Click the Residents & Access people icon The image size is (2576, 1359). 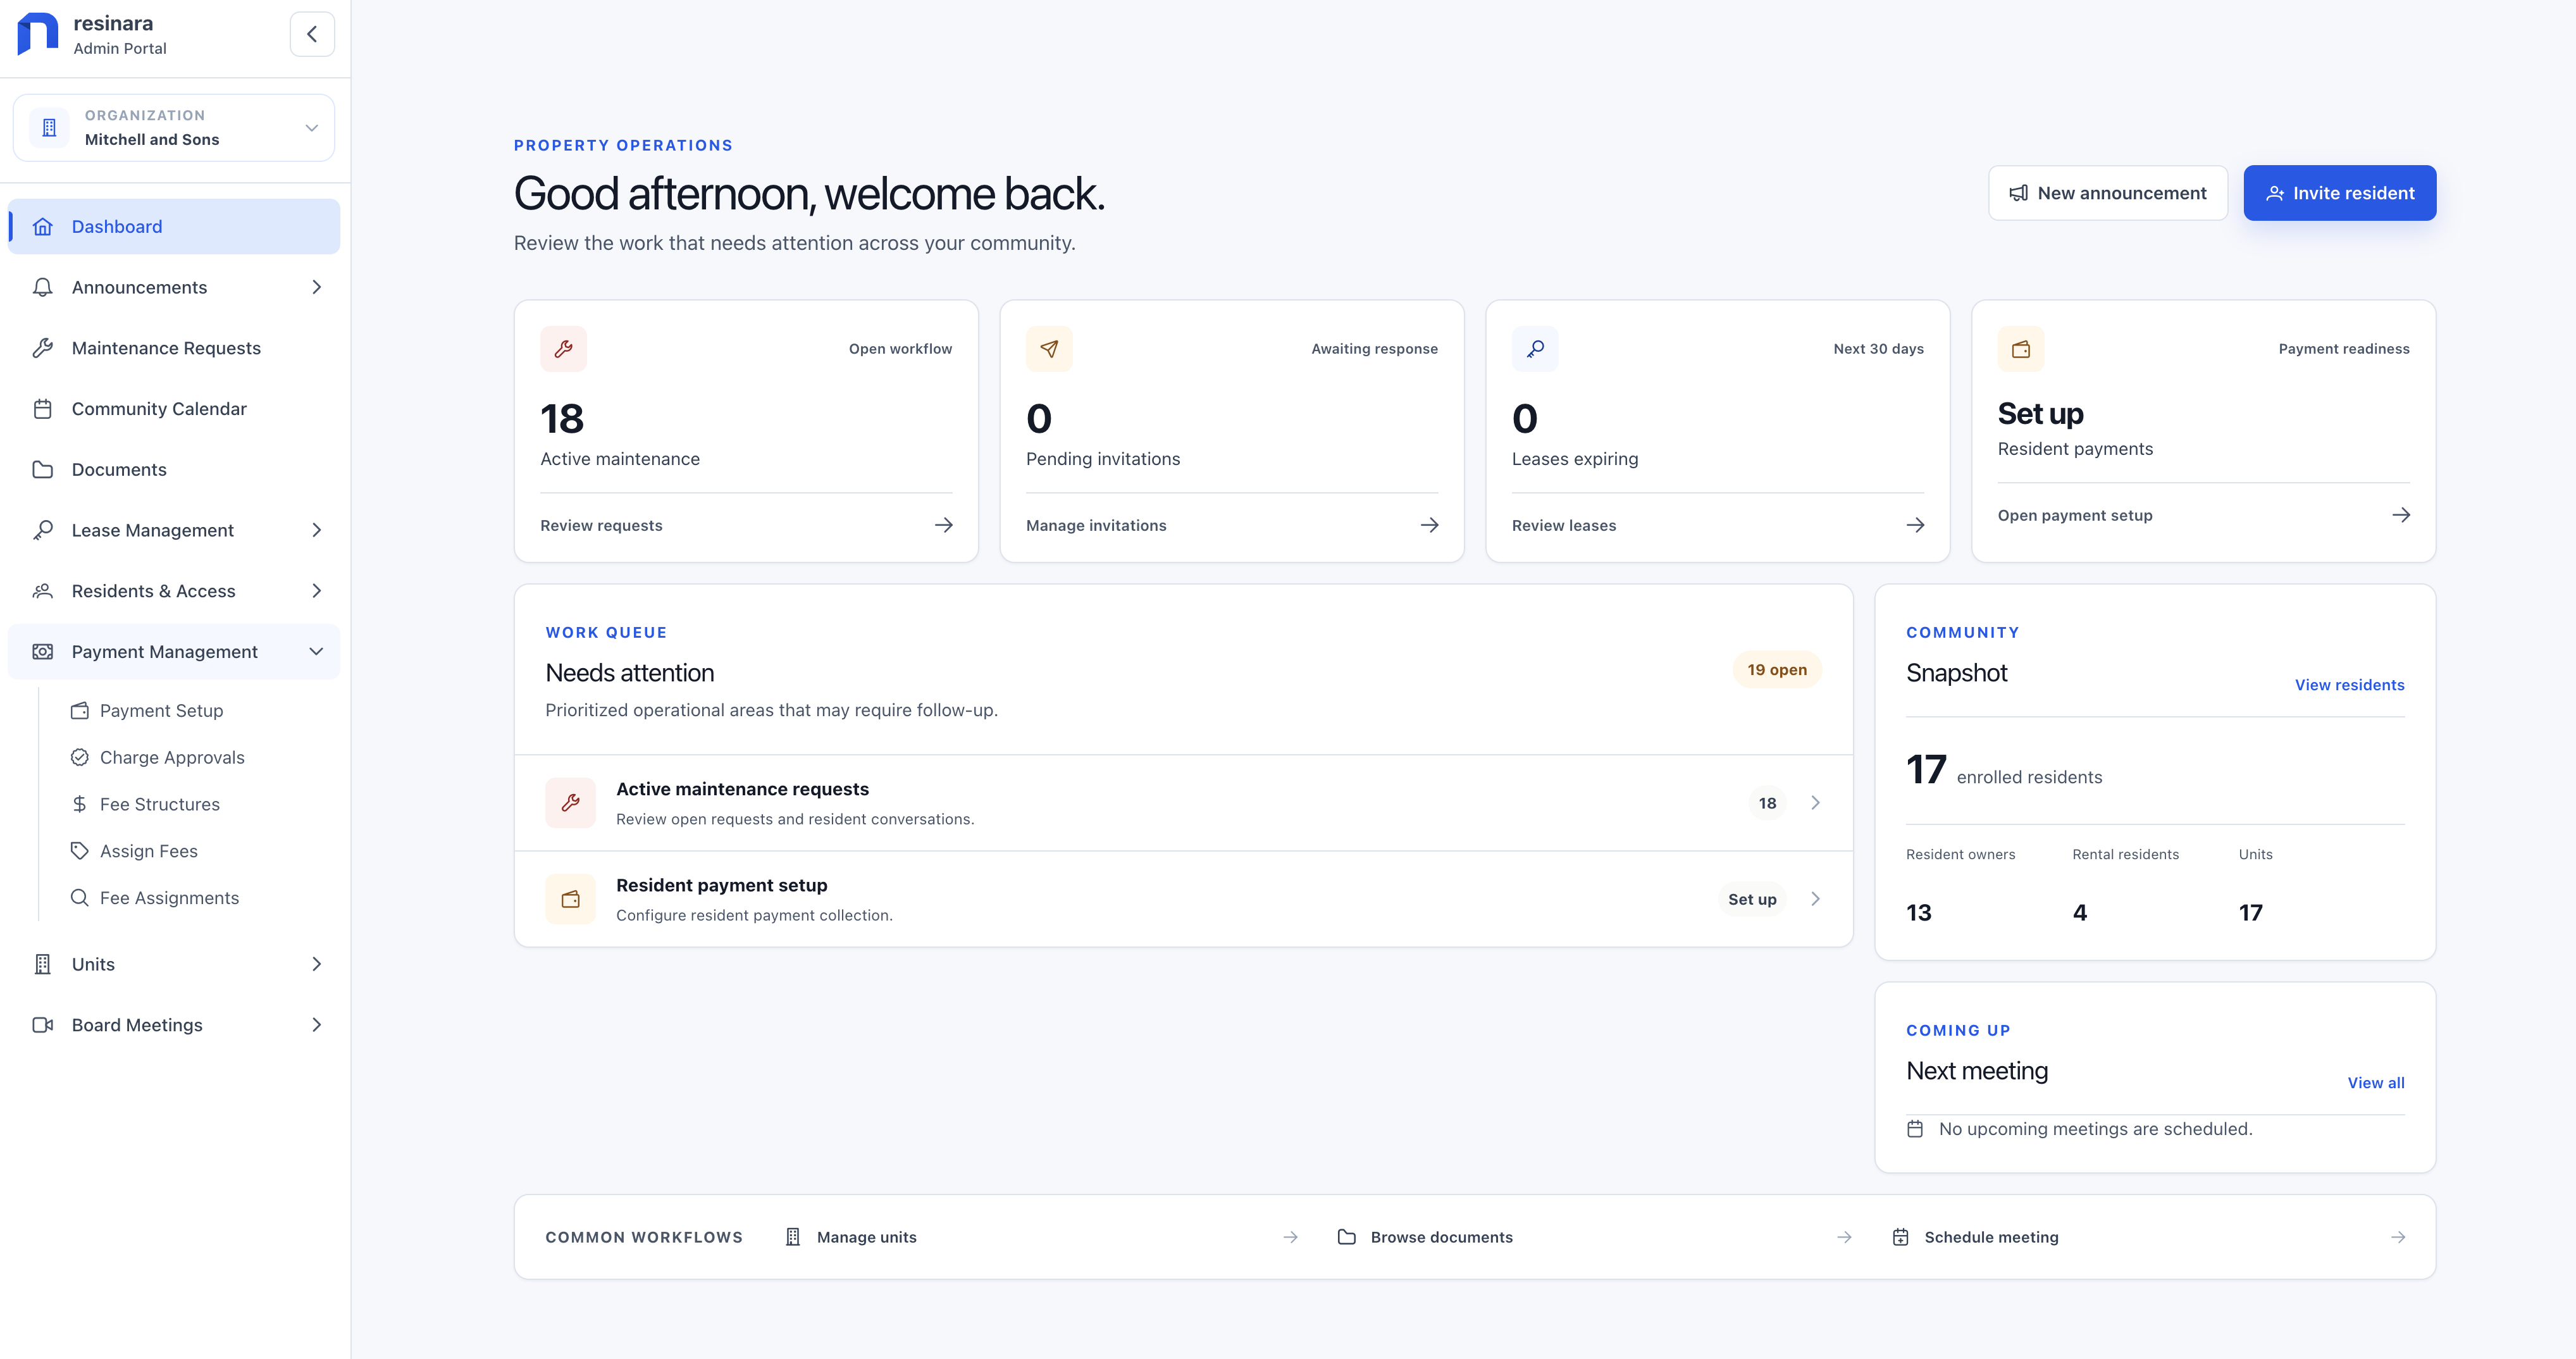click(43, 591)
